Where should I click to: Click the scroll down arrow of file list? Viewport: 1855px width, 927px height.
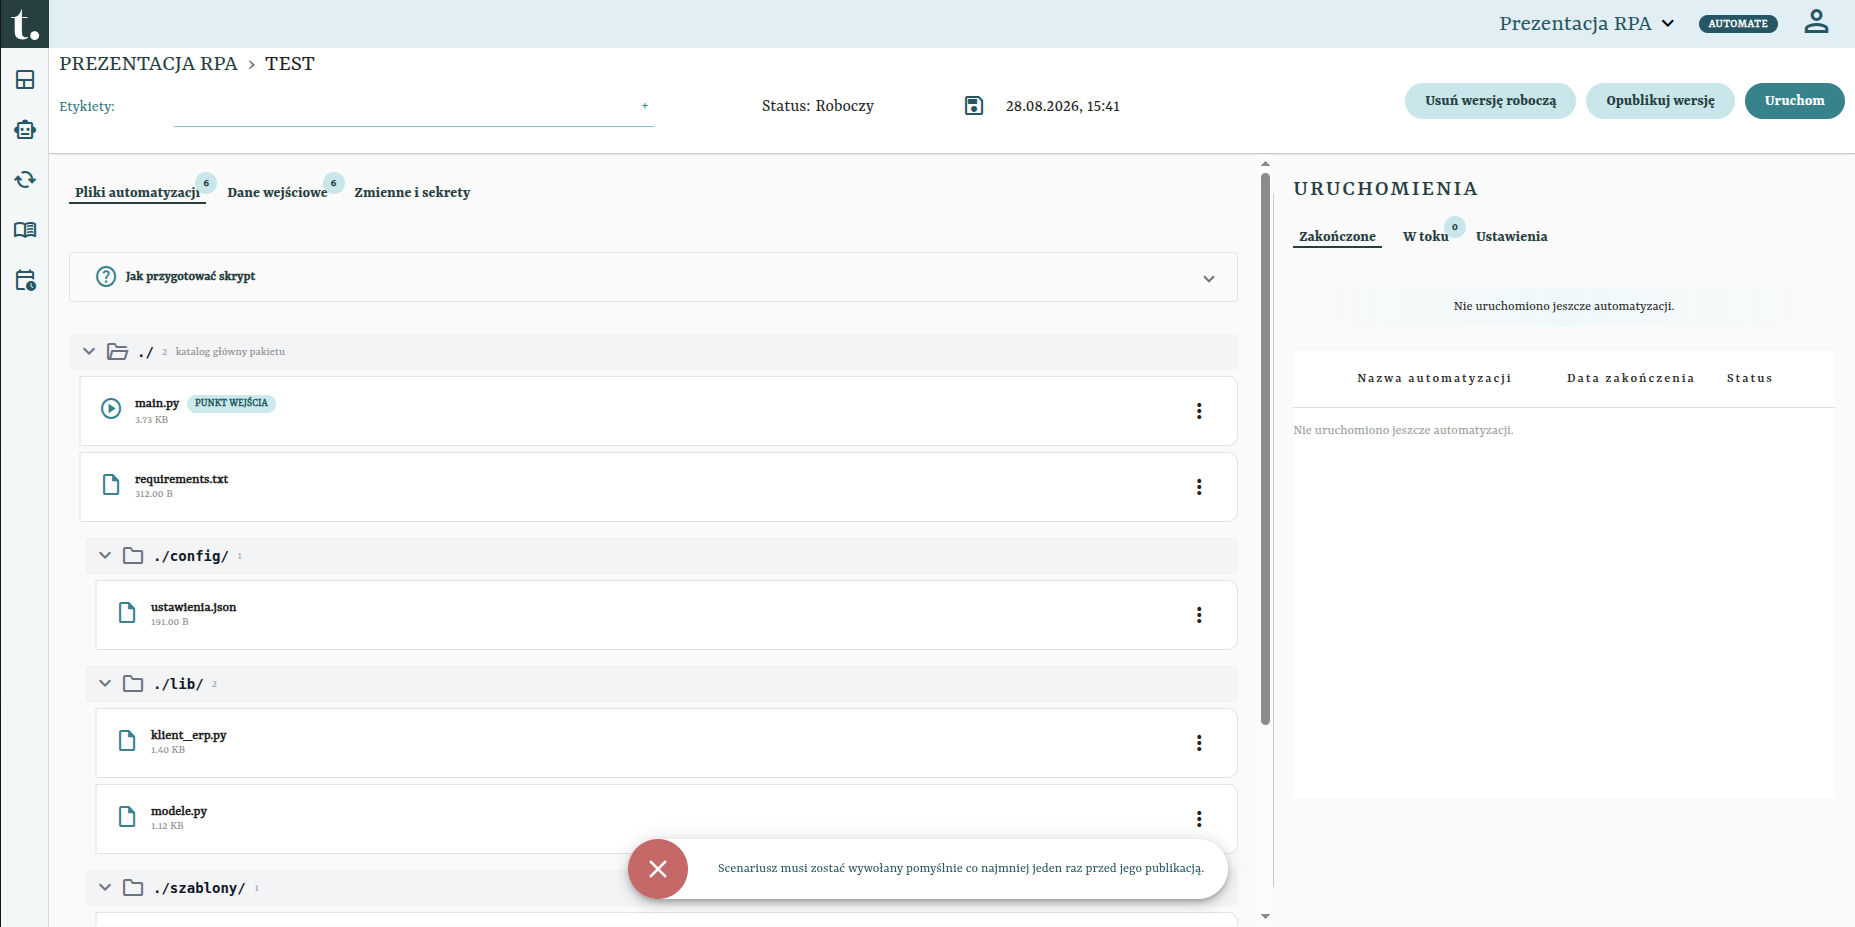1265,916
